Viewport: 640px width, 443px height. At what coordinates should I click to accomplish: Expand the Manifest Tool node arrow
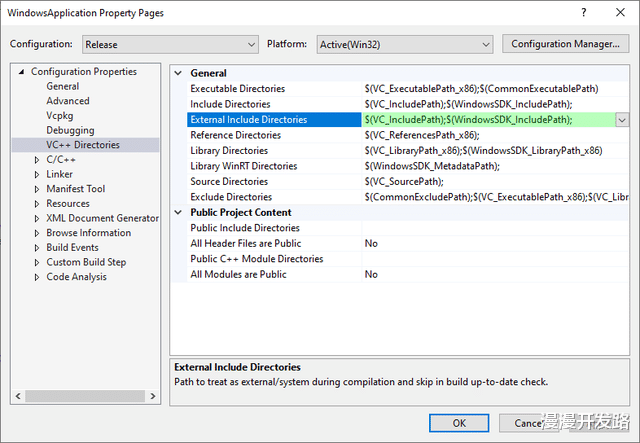coord(37,189)
